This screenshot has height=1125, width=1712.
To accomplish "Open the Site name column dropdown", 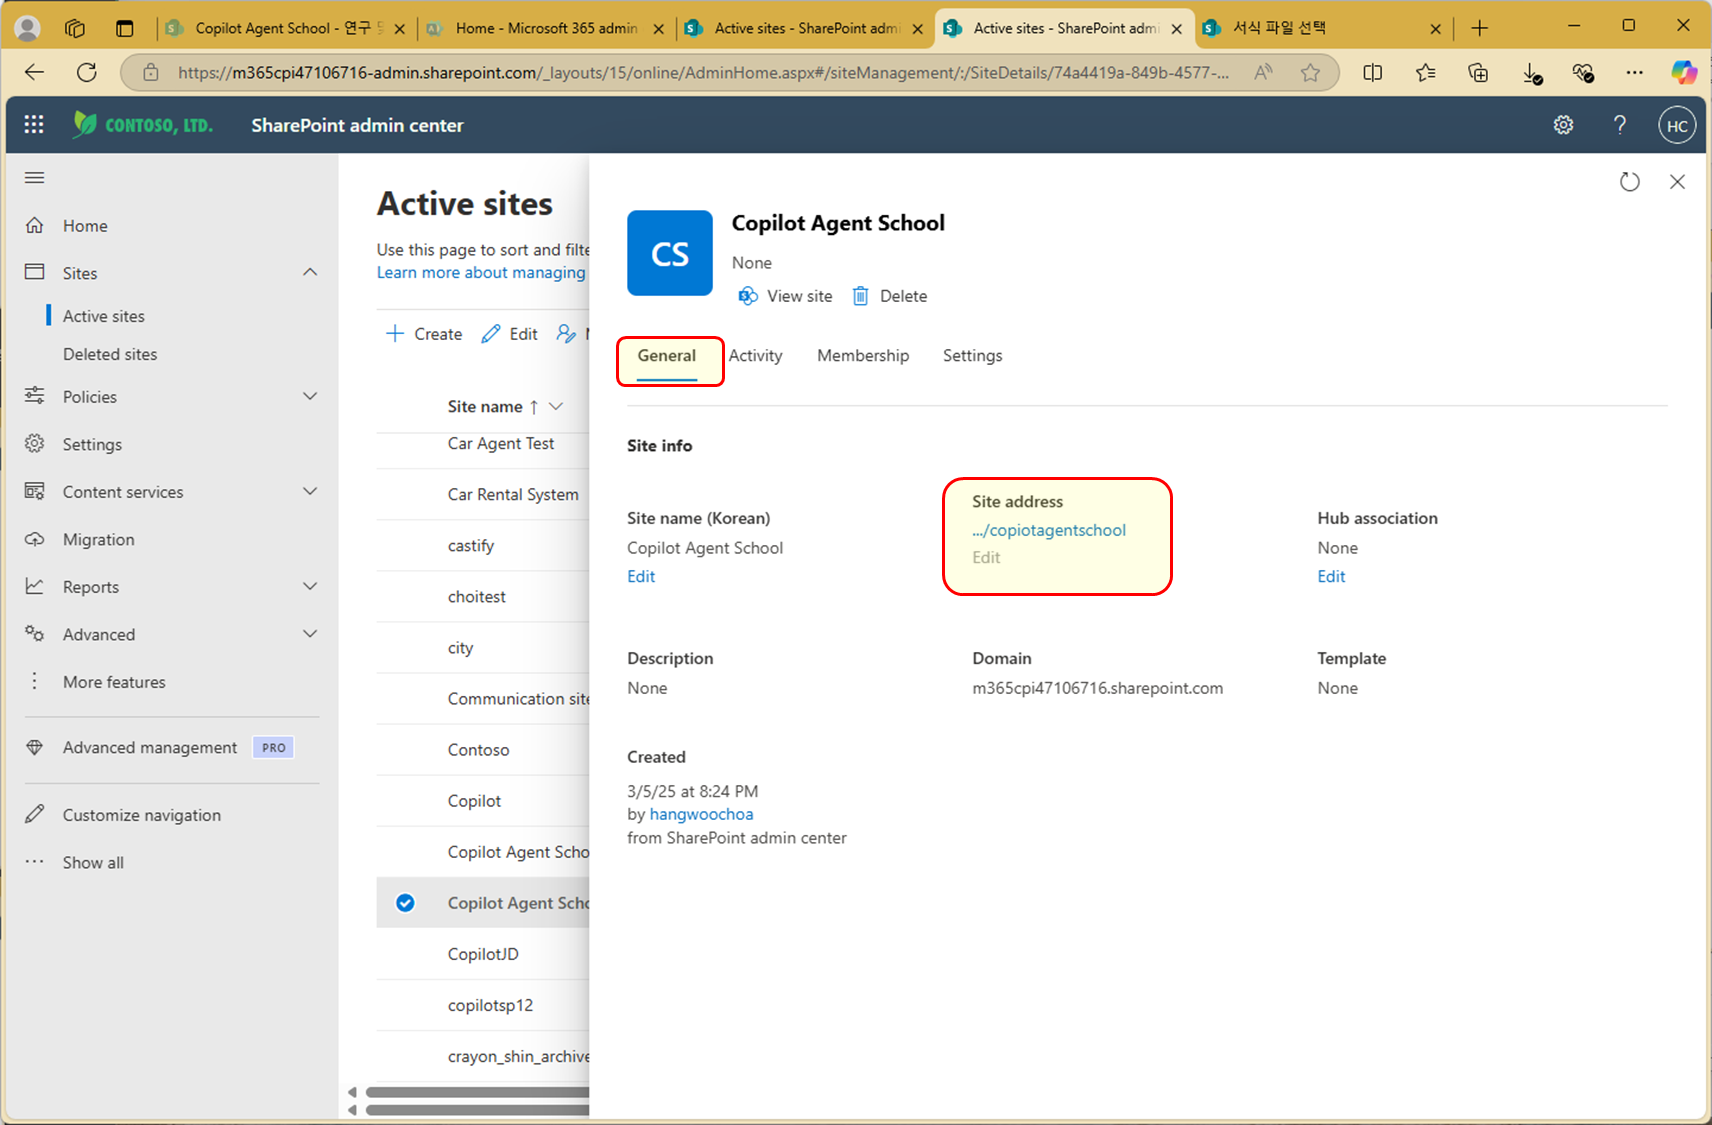I will tap(557, 406).
